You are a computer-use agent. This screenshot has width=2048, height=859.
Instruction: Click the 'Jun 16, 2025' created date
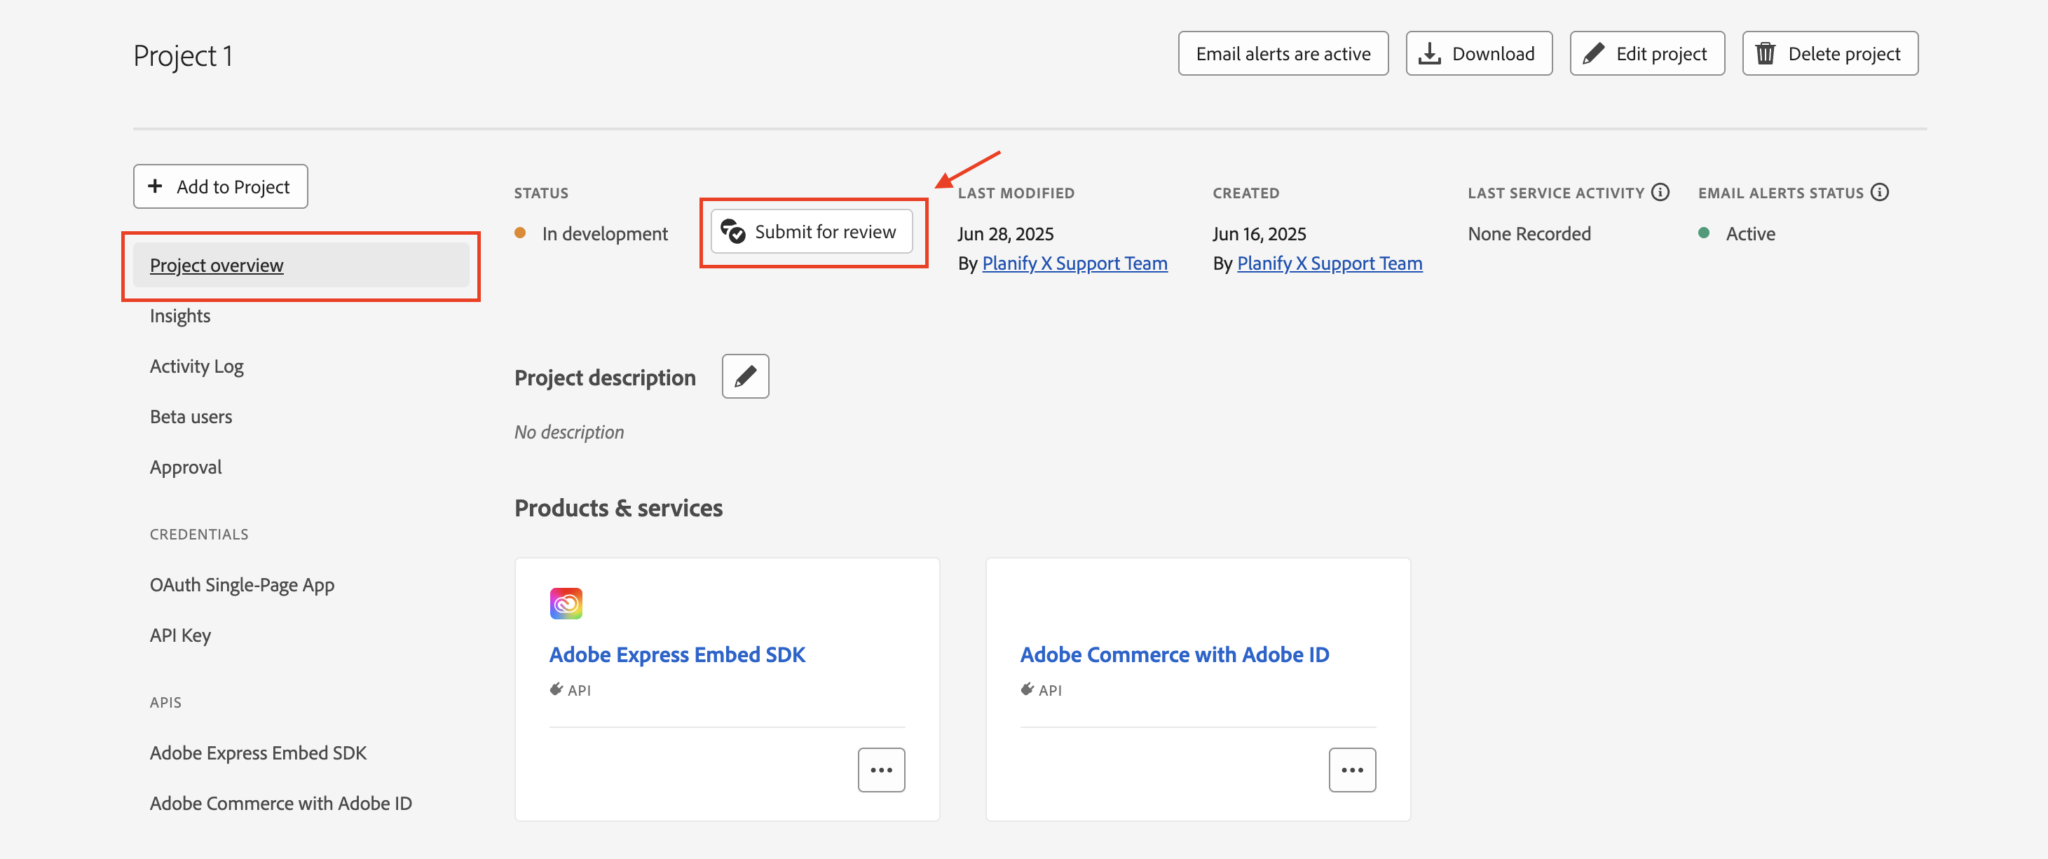pos(1260,233)
